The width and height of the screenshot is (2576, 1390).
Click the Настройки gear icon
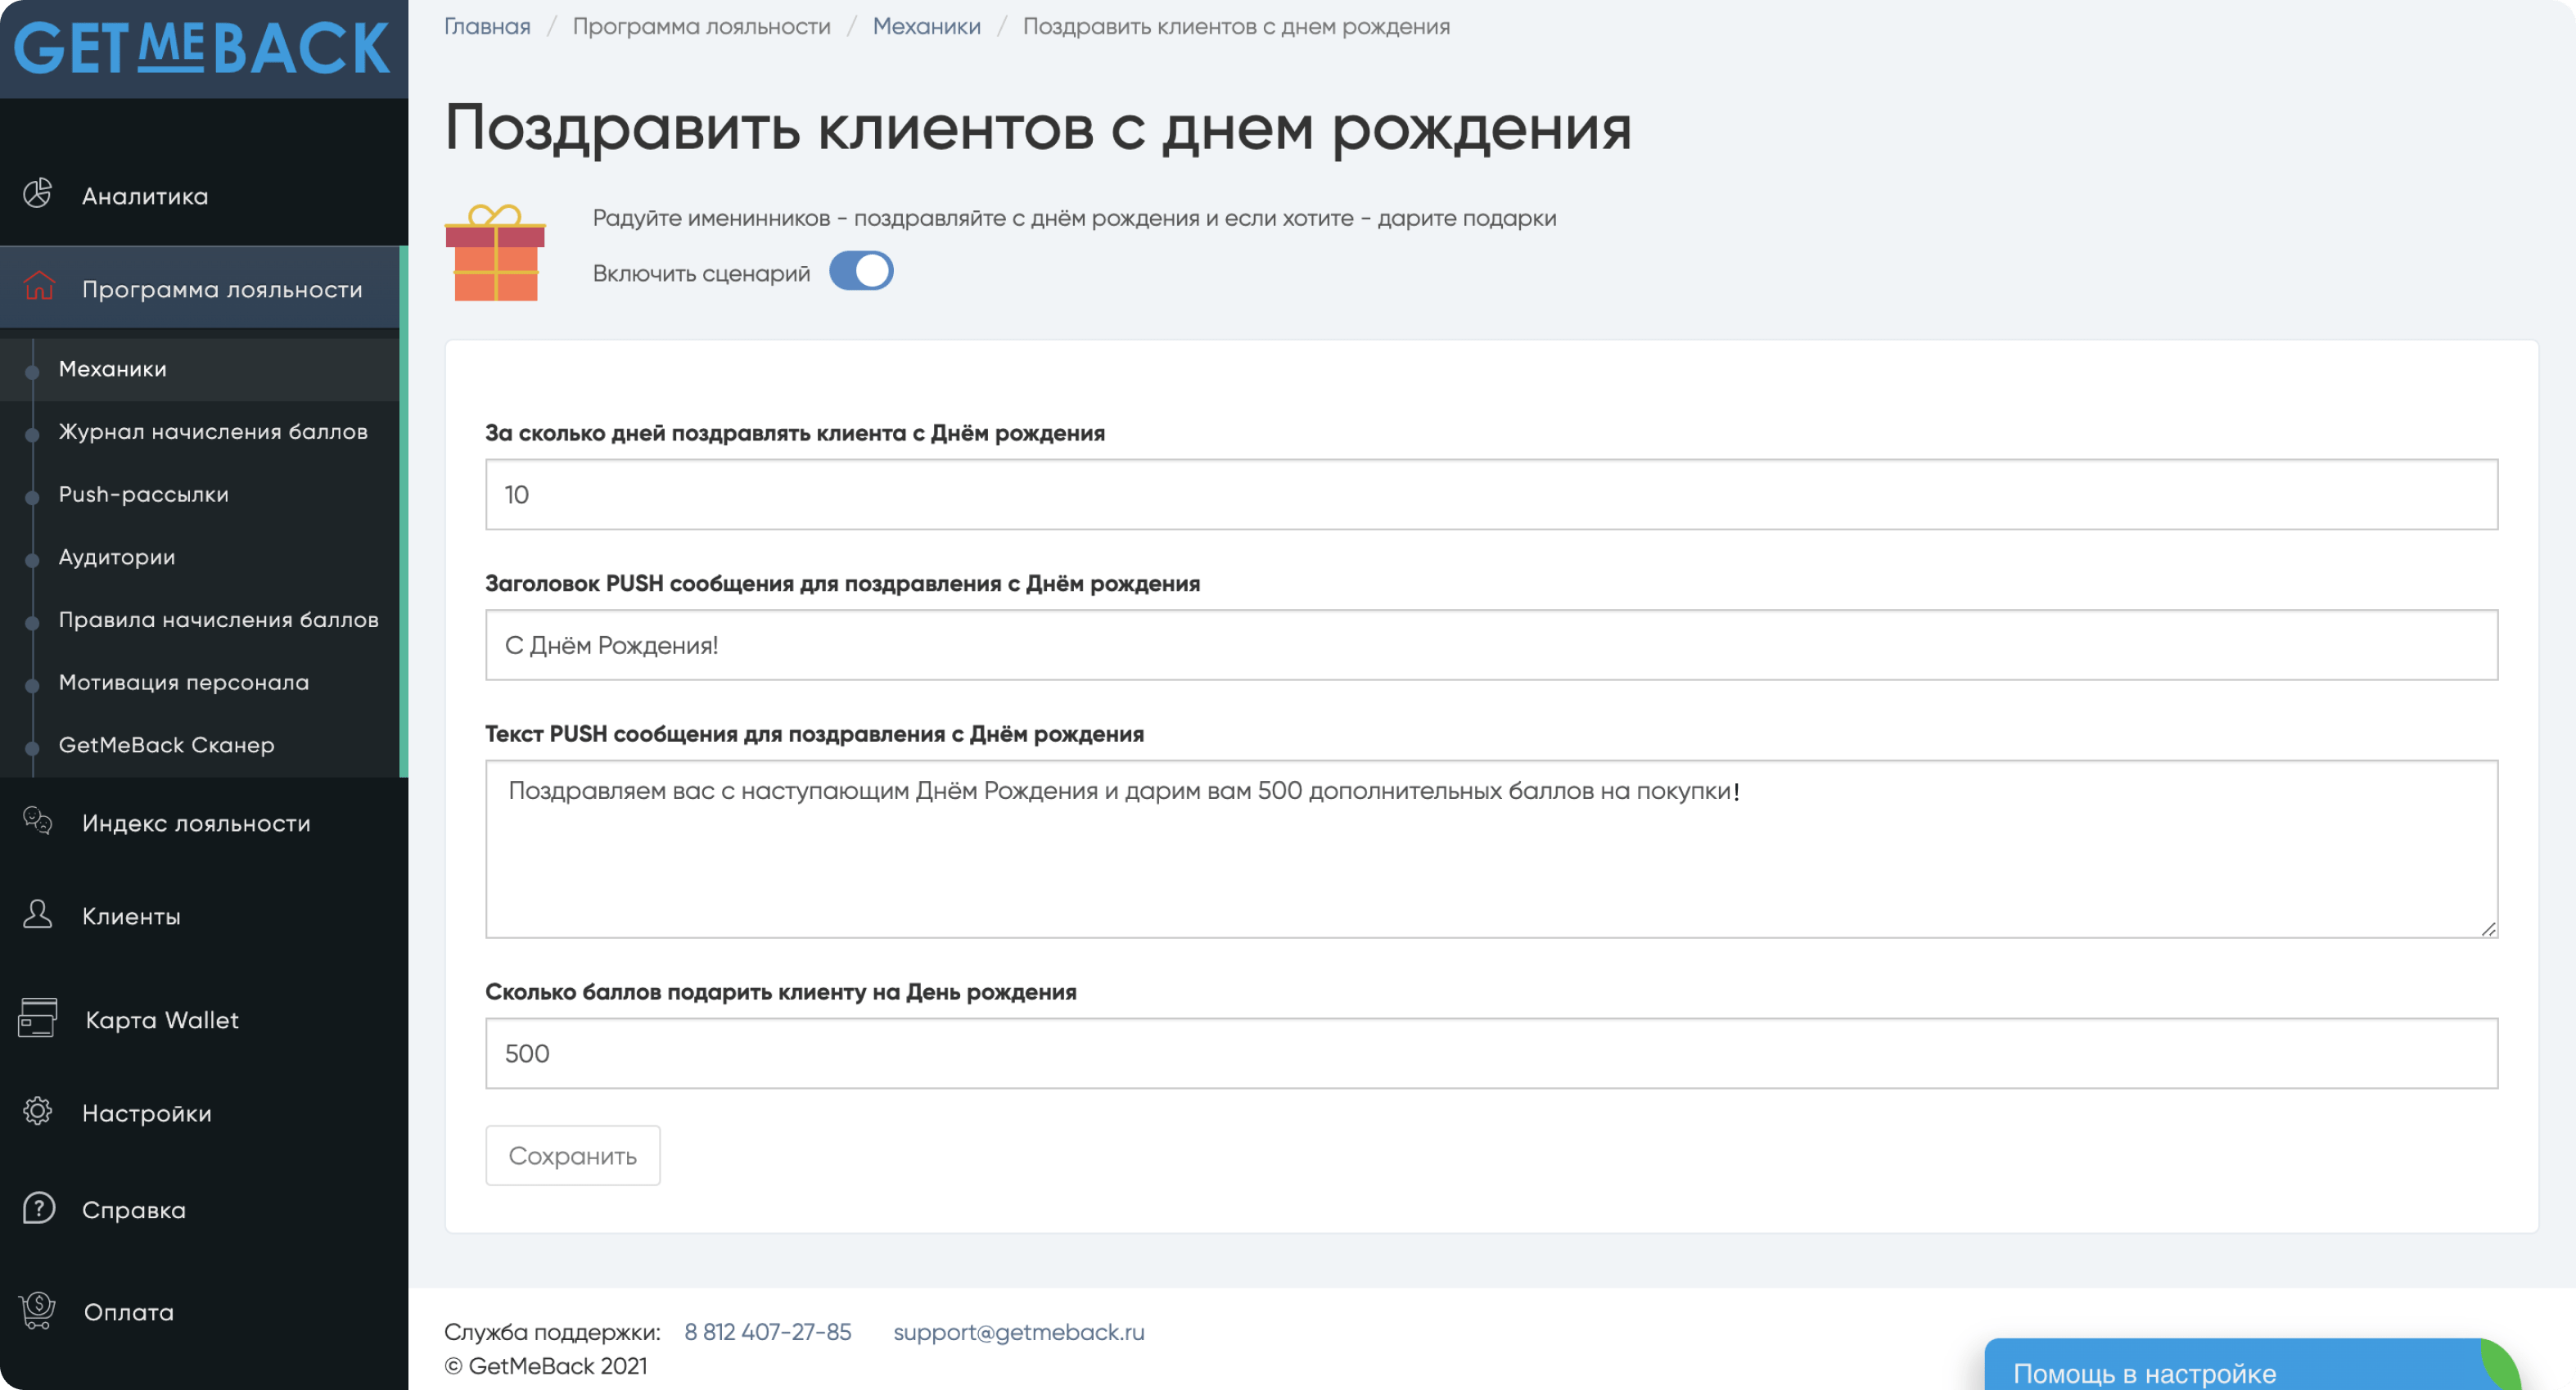[x=38, y=1112]
